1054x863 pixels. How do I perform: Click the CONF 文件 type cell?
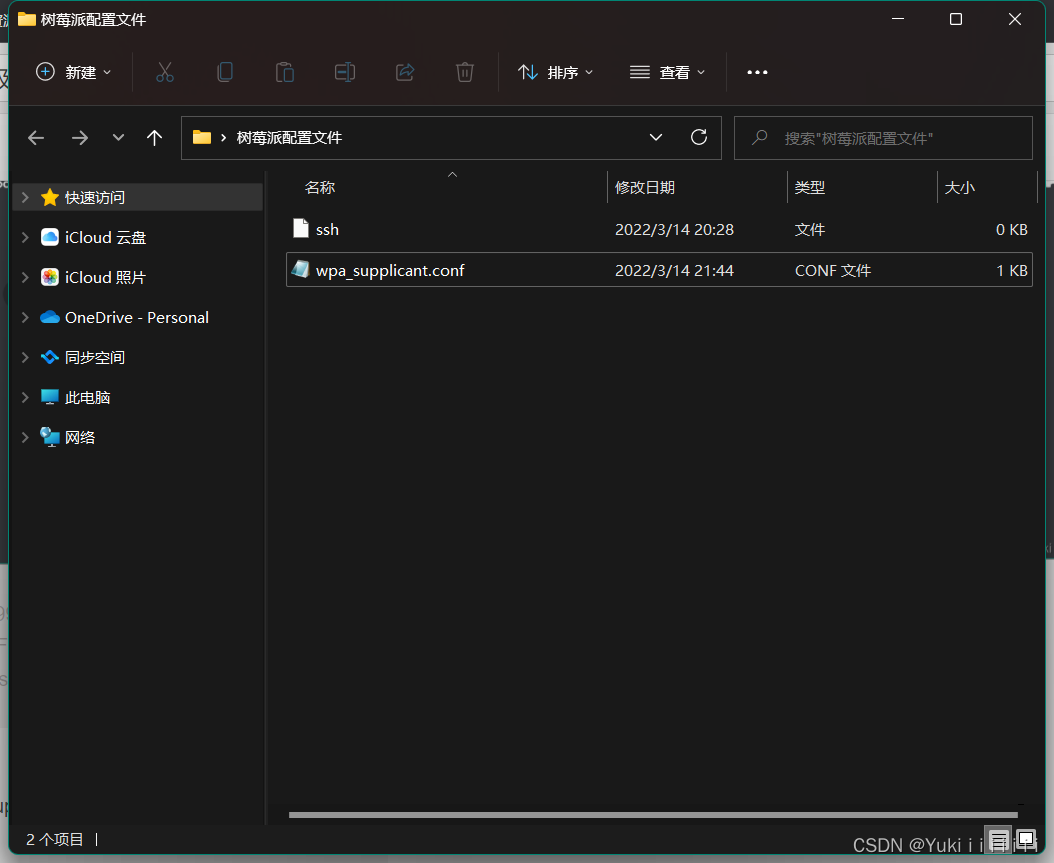[x=833, y=270]
